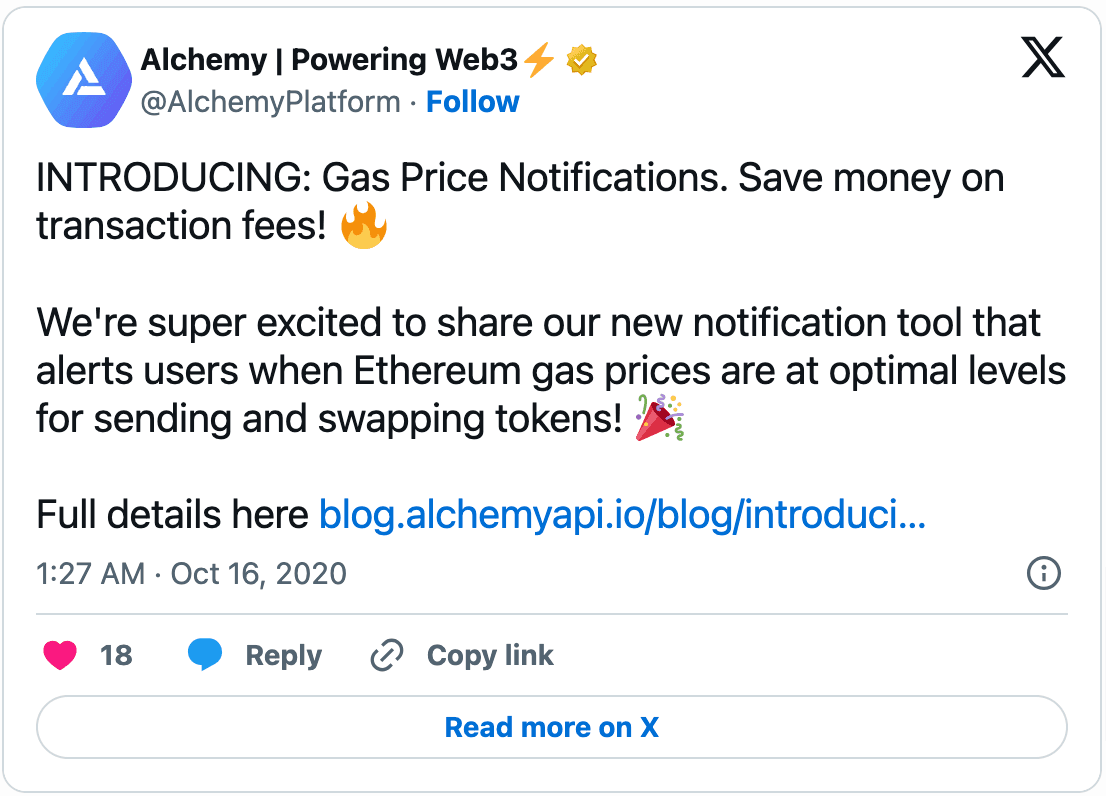Click the Copy link text label
The width and height of the screenshot is (1106, 796).
[490, 655]
